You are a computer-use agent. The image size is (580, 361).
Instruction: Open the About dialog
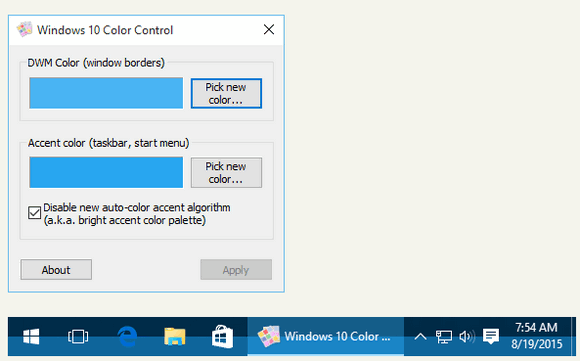[56, 270]
